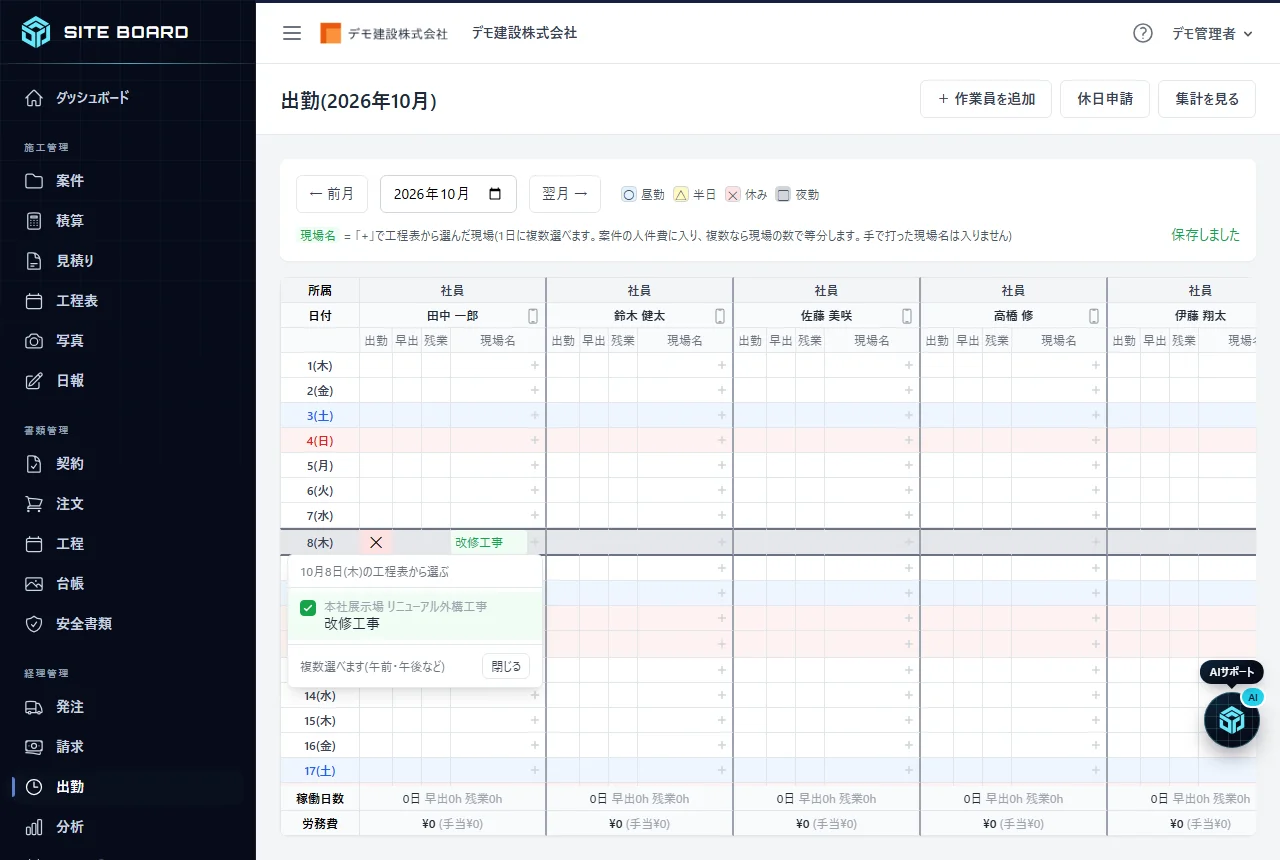1280x860 pixels.
Task: Click the X absence mark on 8(木)
Action: coord(376,542)
